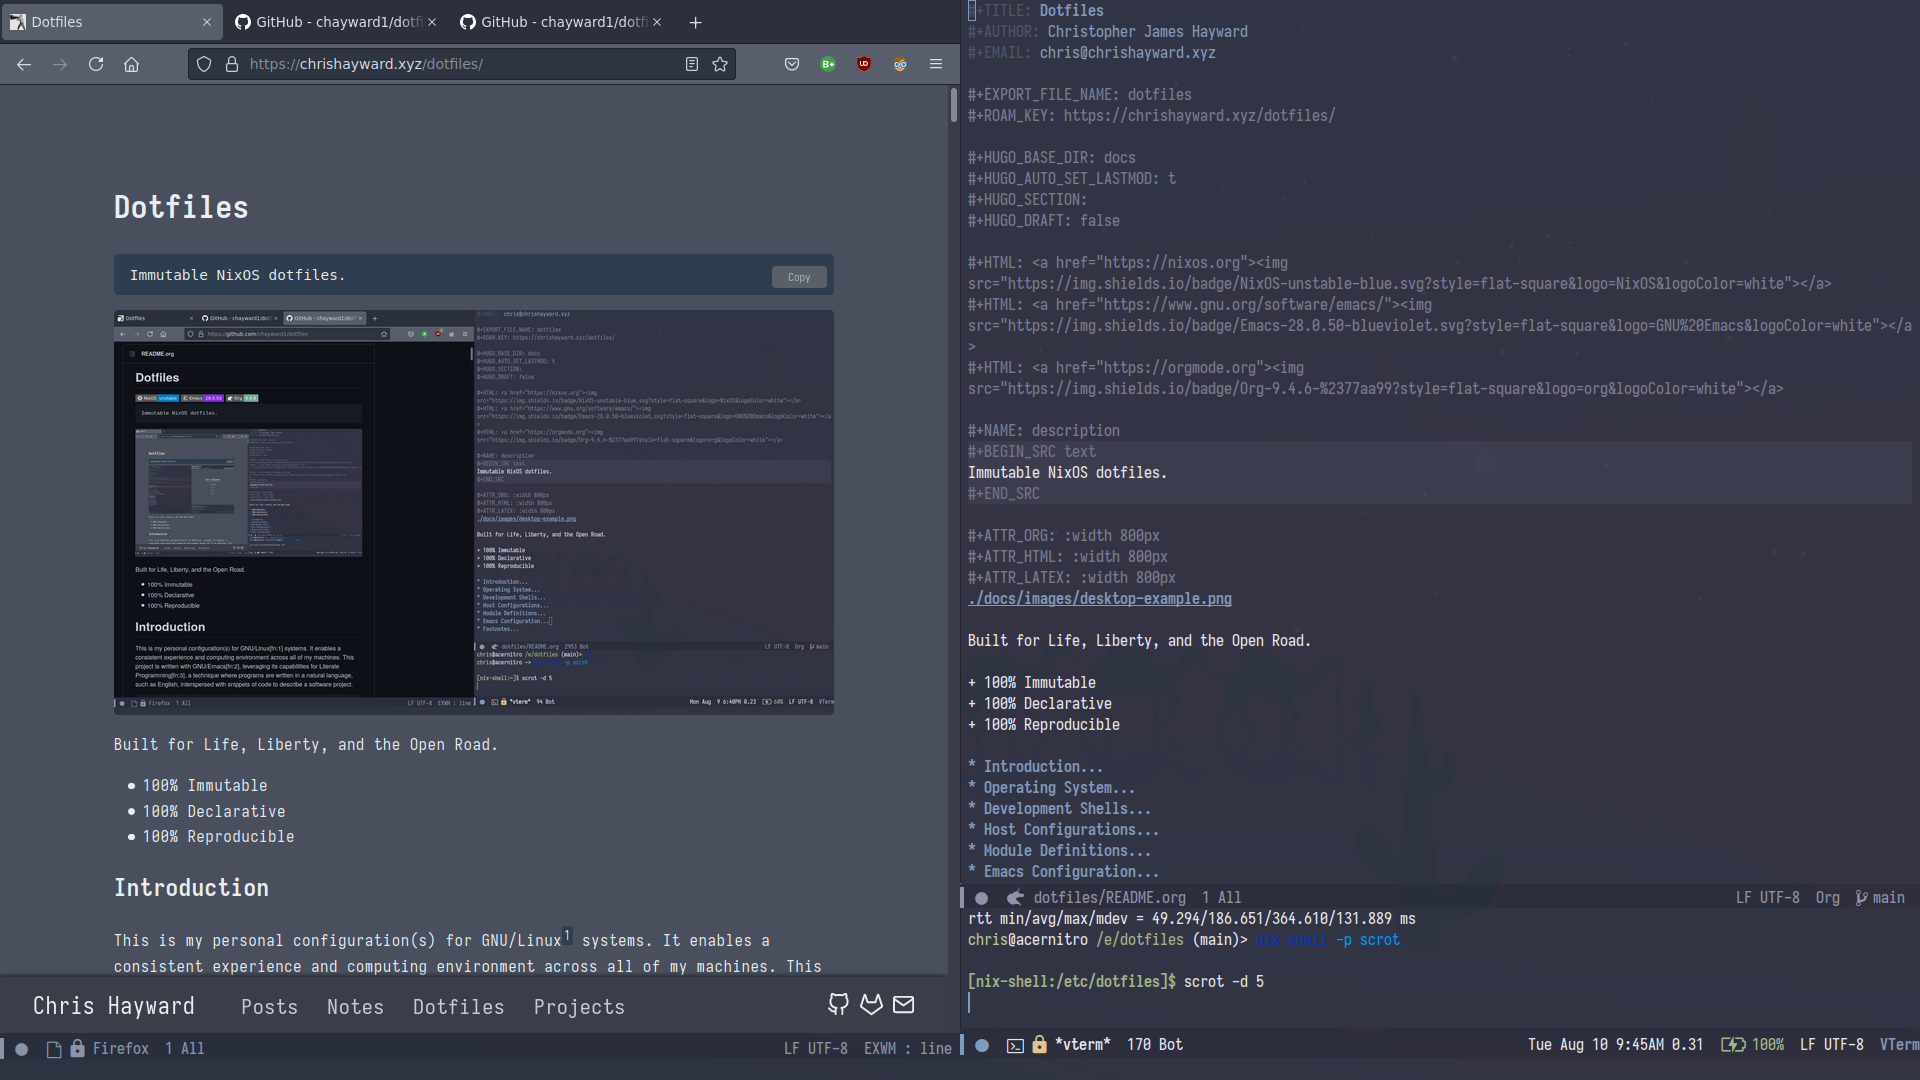Click the desktop-example.png image link

(x=1098, y=599)
